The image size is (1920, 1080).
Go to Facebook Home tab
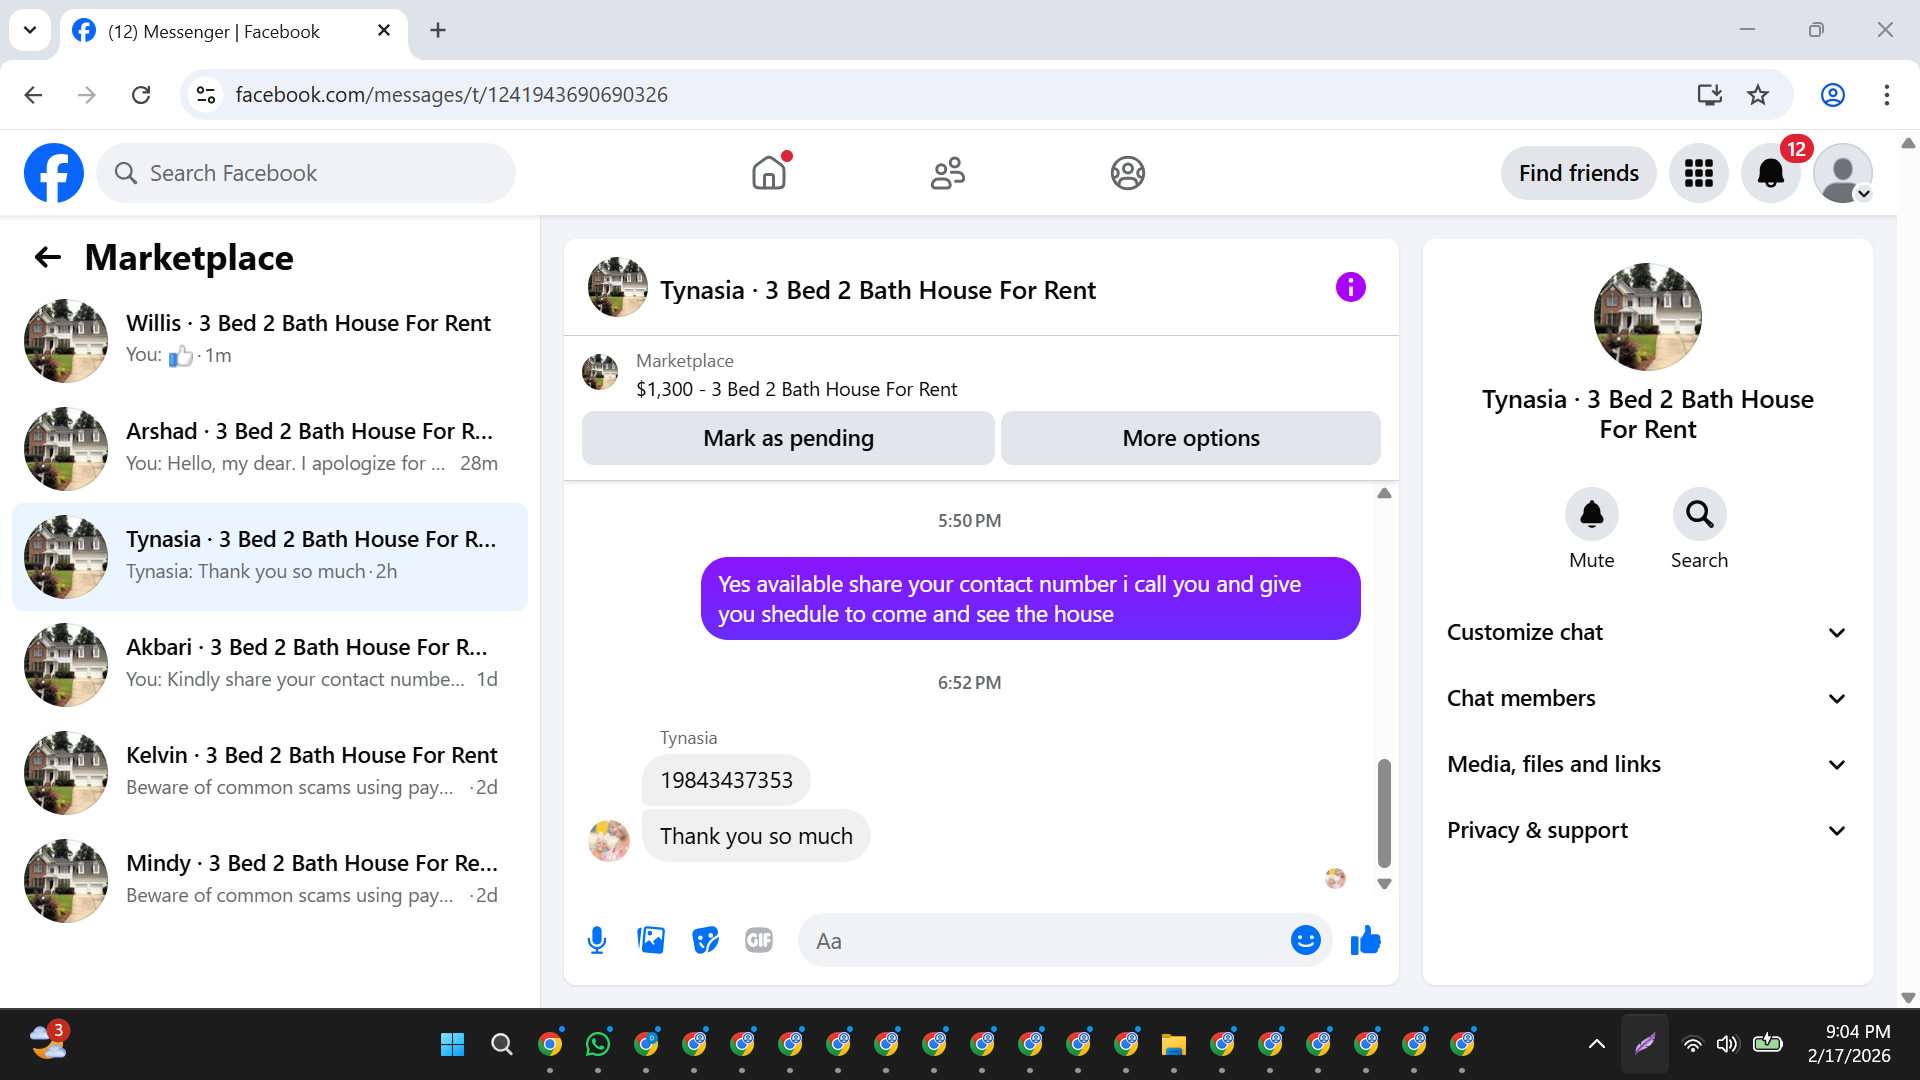pos(768,174)
